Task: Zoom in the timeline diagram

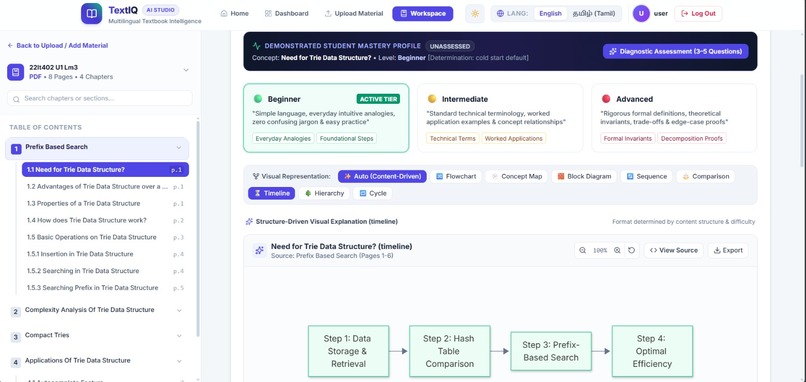Action: (x=617, y=250)
